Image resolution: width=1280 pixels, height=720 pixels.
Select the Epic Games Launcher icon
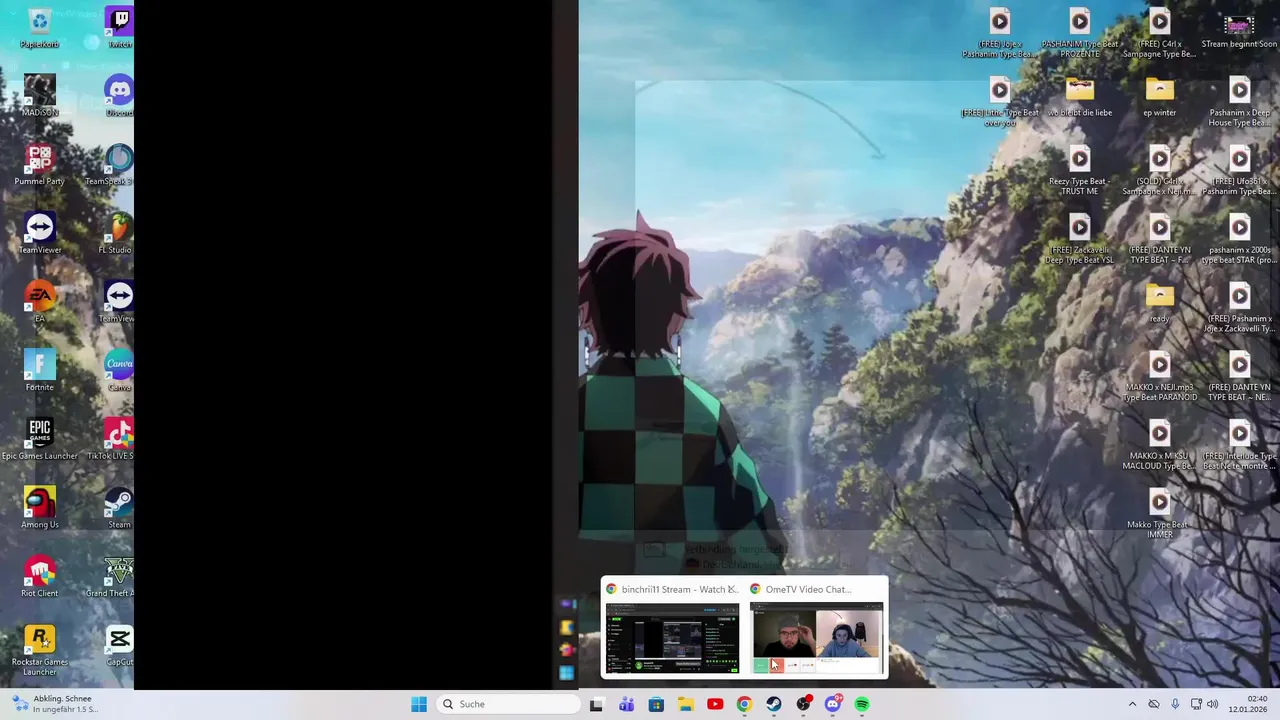click(40, 439)
